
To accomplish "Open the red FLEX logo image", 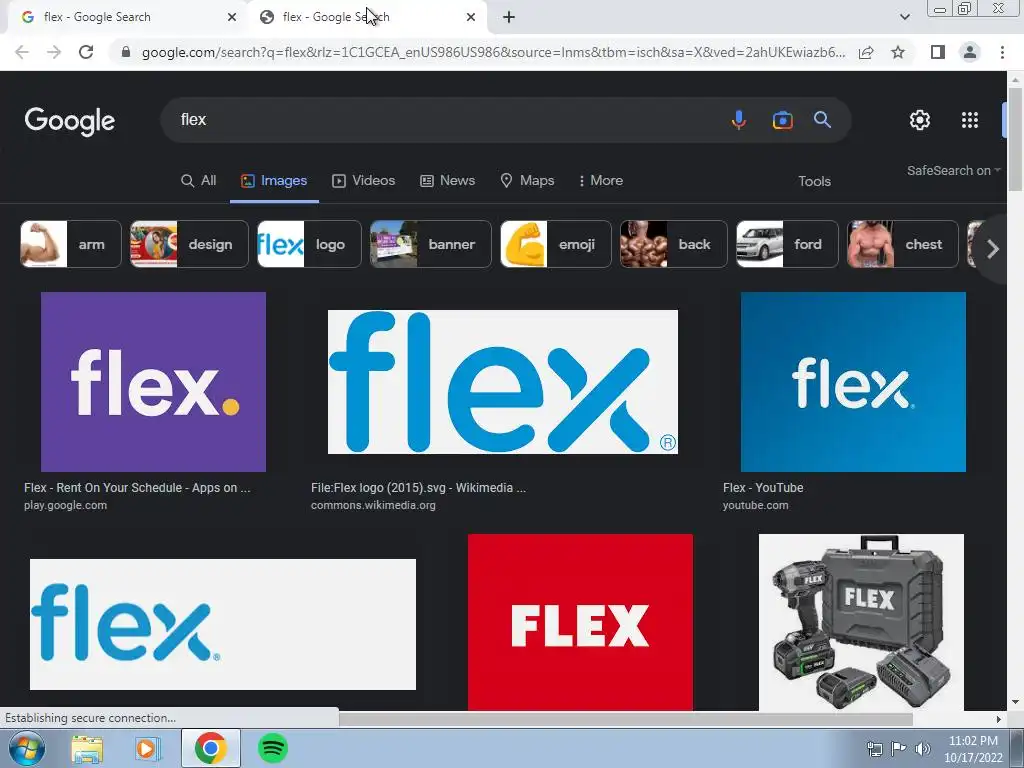I will point(580,622).
